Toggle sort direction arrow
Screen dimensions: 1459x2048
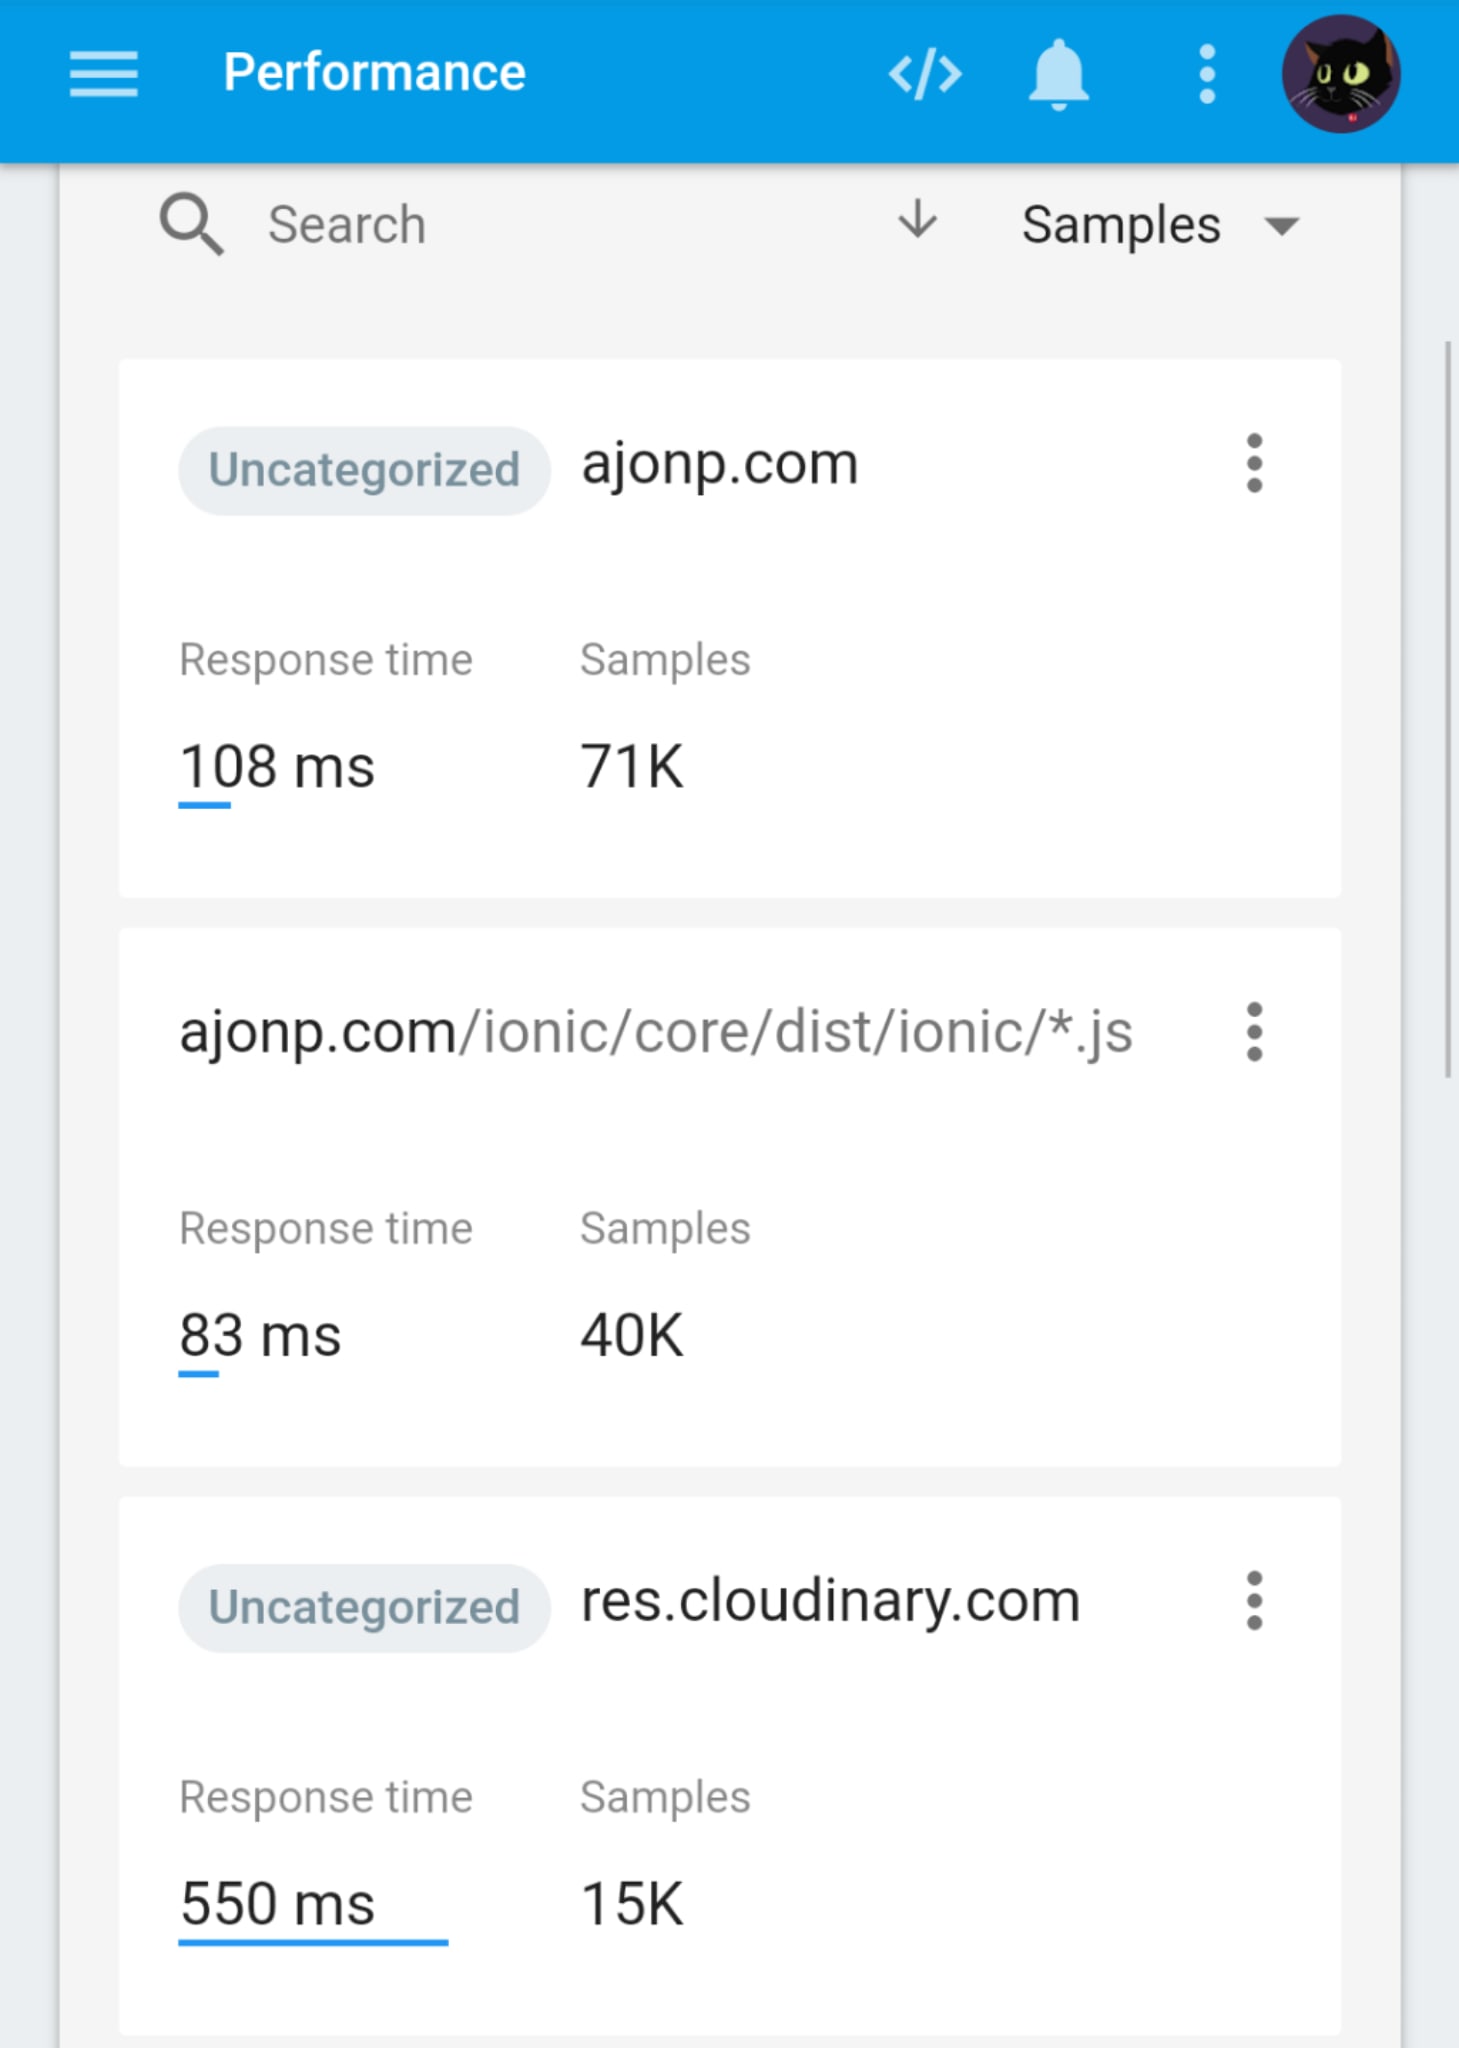(917, 220)
